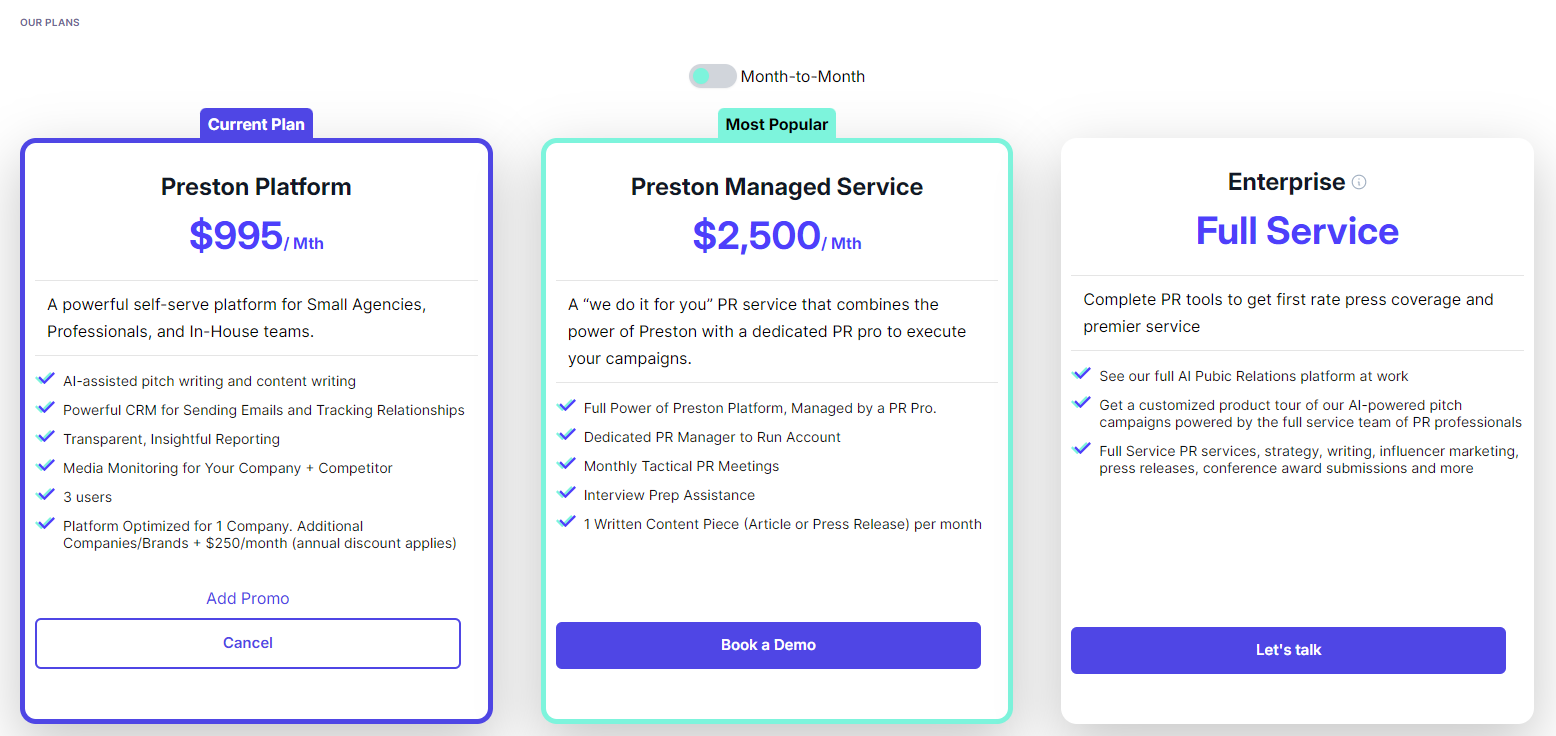This screenshot has height=736, width=1556.
Task: Click checkmark next to Powerful CRM feature
Action: 45,408
